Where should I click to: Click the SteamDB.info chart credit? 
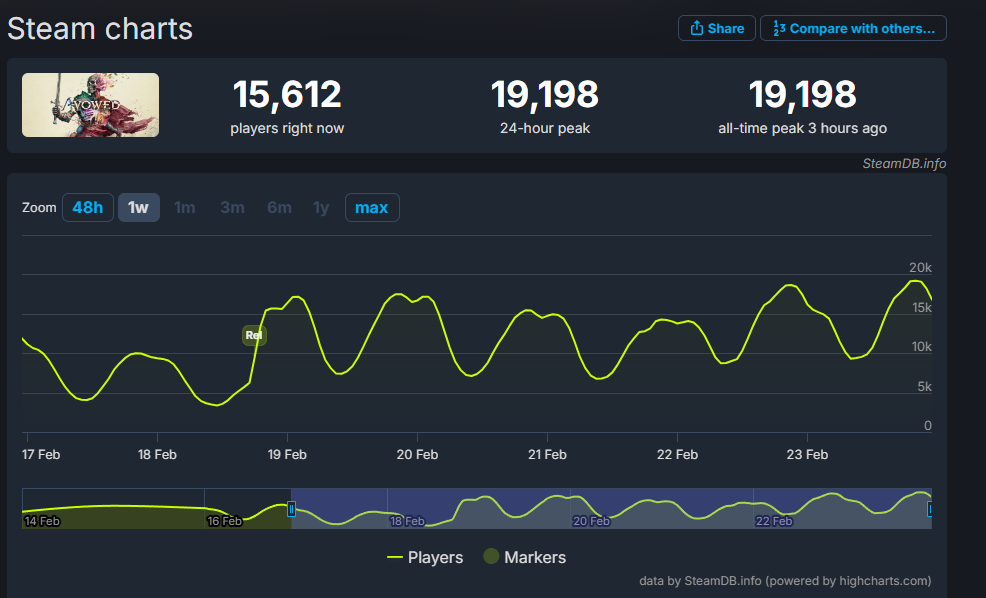[904, 163]
